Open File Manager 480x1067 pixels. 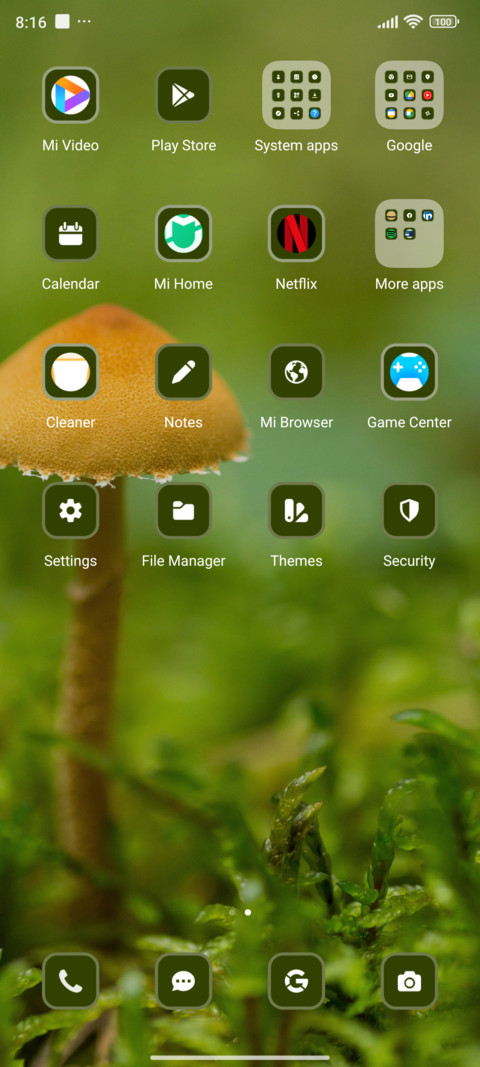(183, 510)
